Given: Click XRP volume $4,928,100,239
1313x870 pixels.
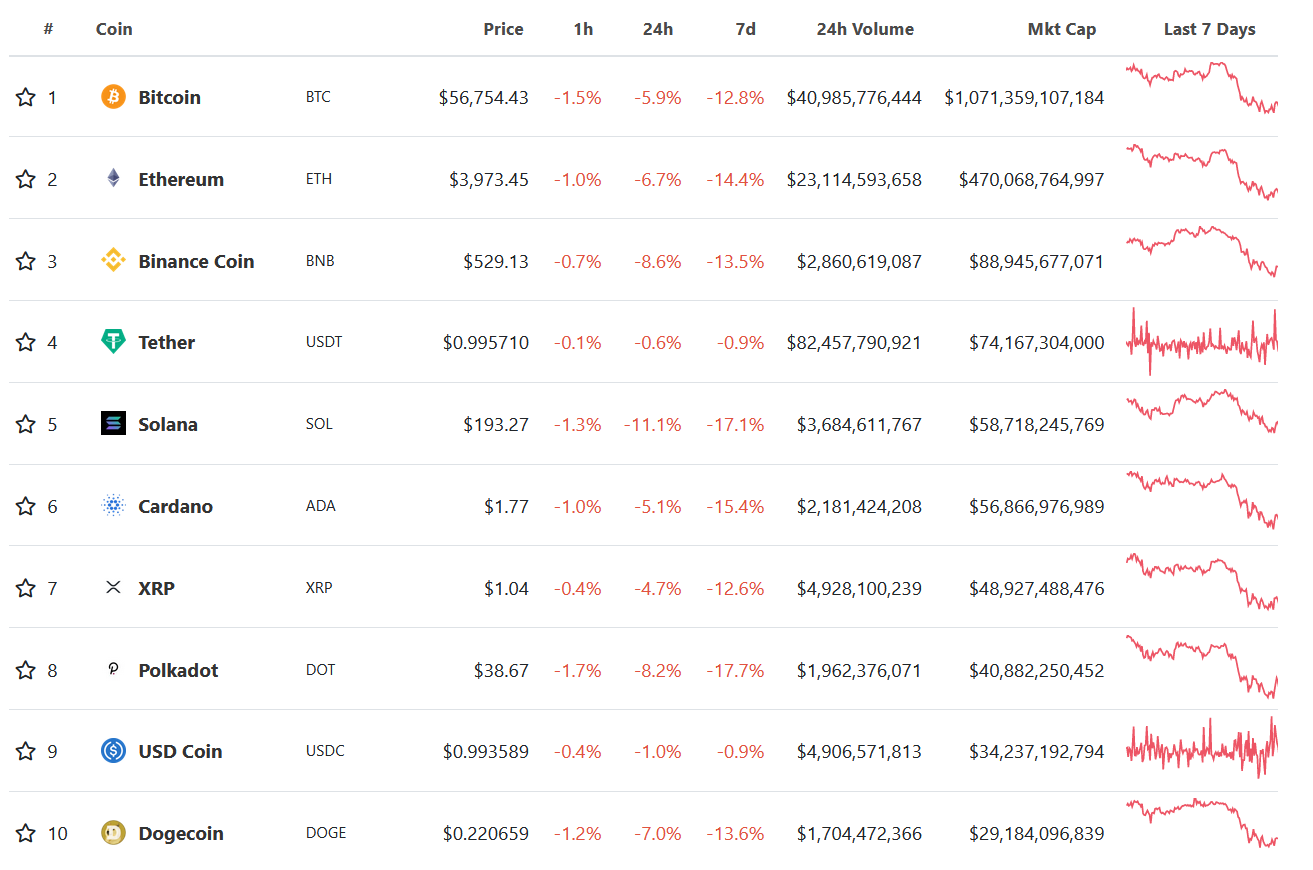Looking at the screenshot, I should click(x=859, y=588).
